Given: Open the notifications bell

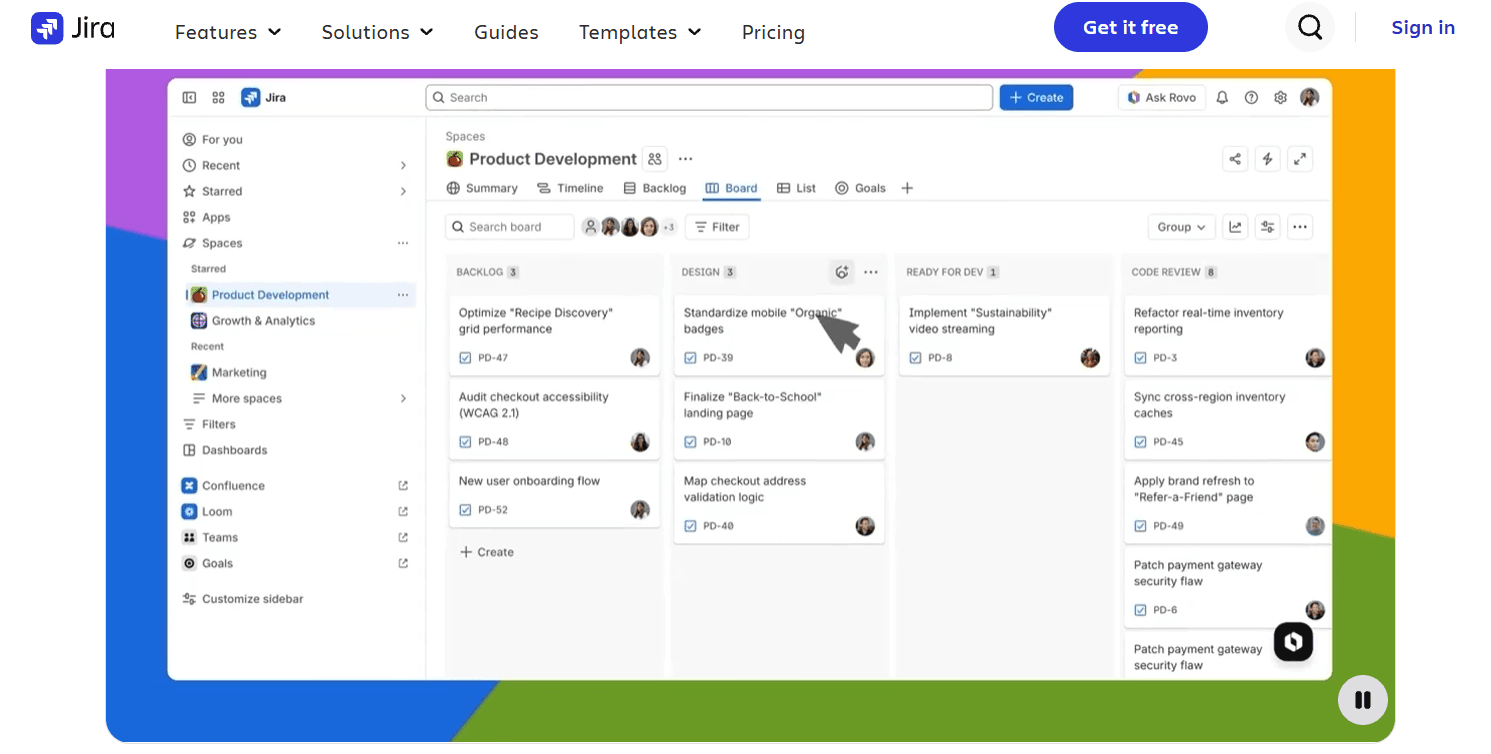Looking at the screenshot, I should pyautogui.click(x=1222, y=97).
